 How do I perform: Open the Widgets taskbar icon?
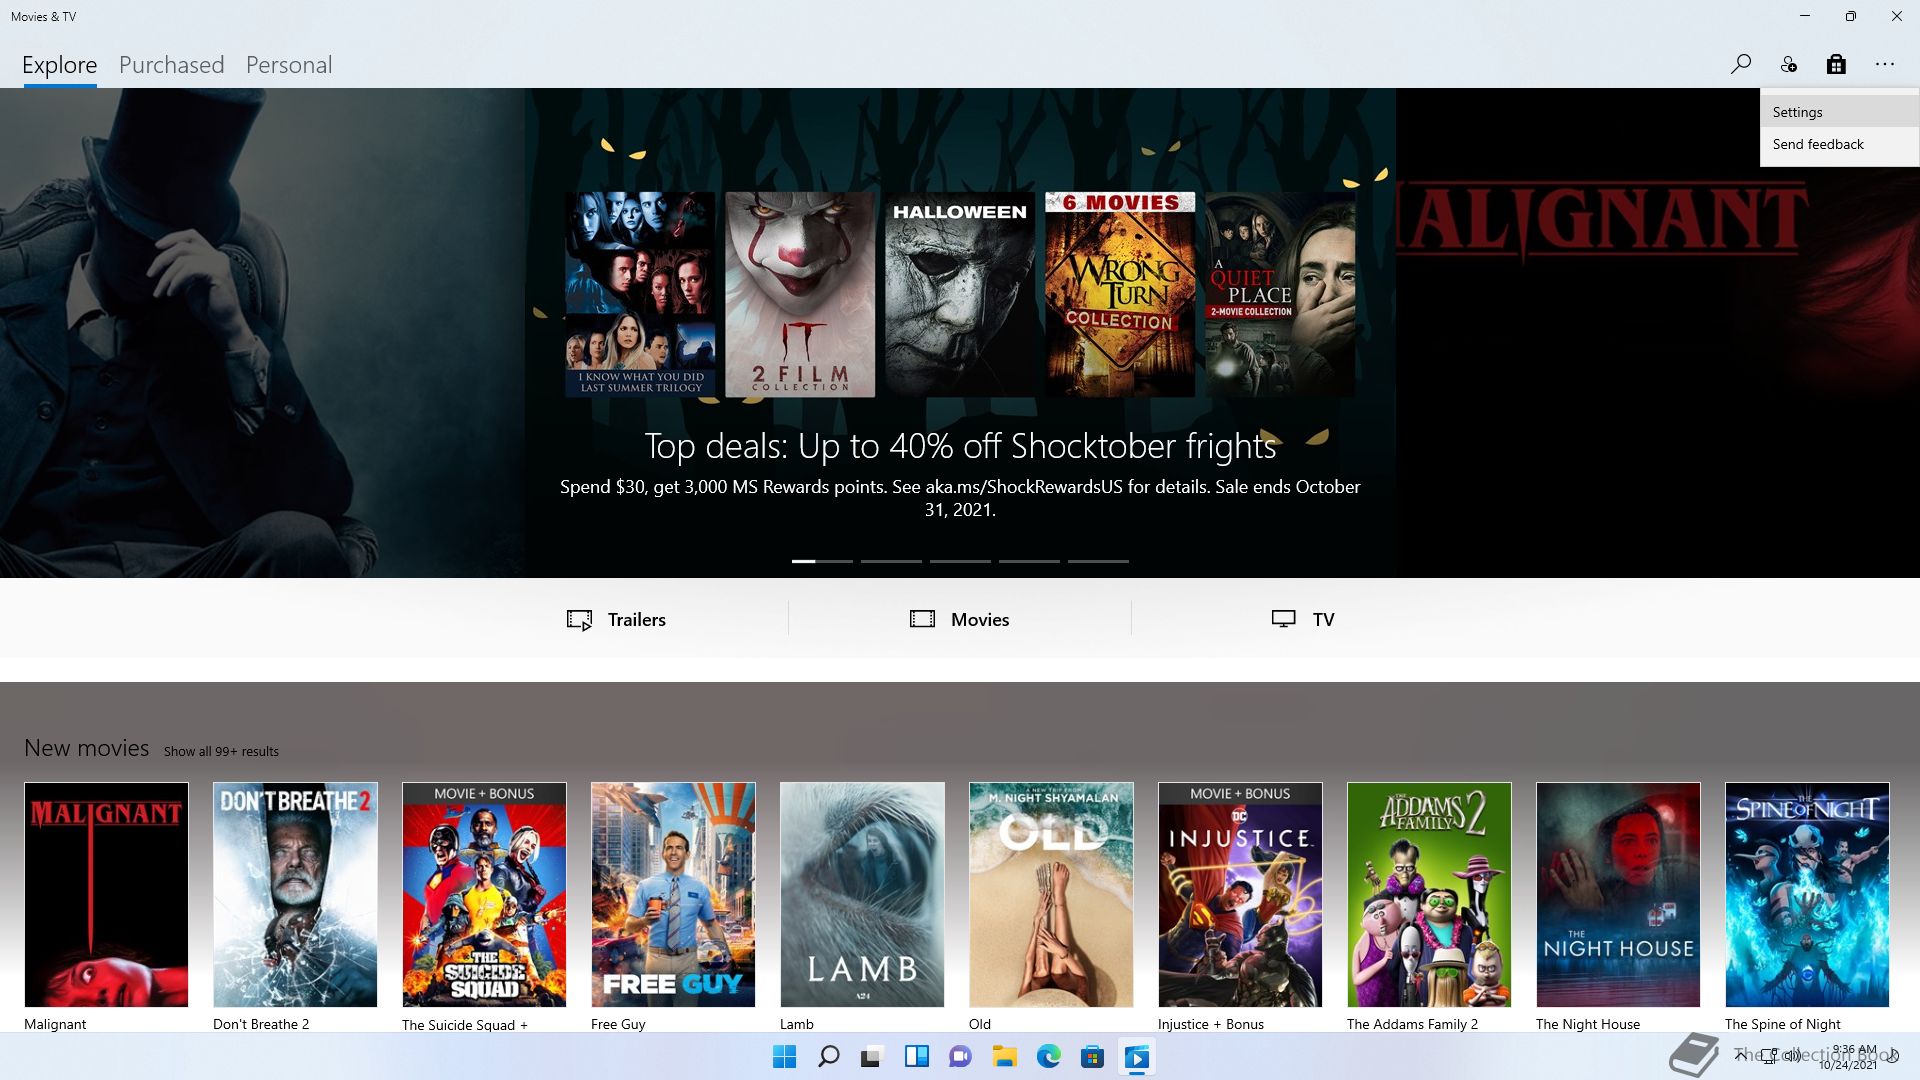coord(916,1056)
